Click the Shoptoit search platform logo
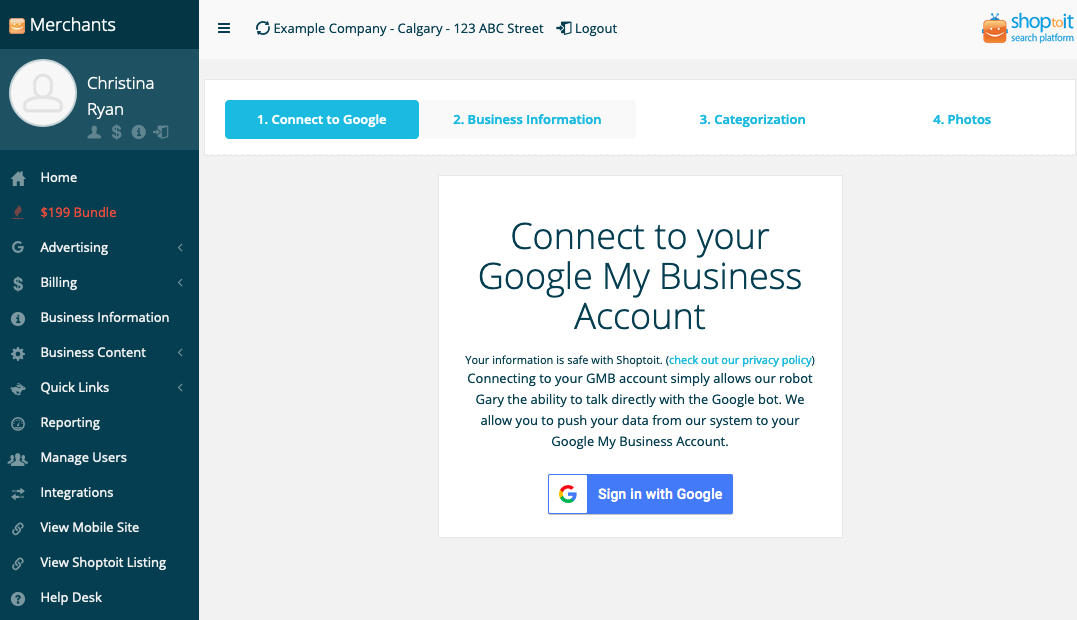 tap(1028, 28)
